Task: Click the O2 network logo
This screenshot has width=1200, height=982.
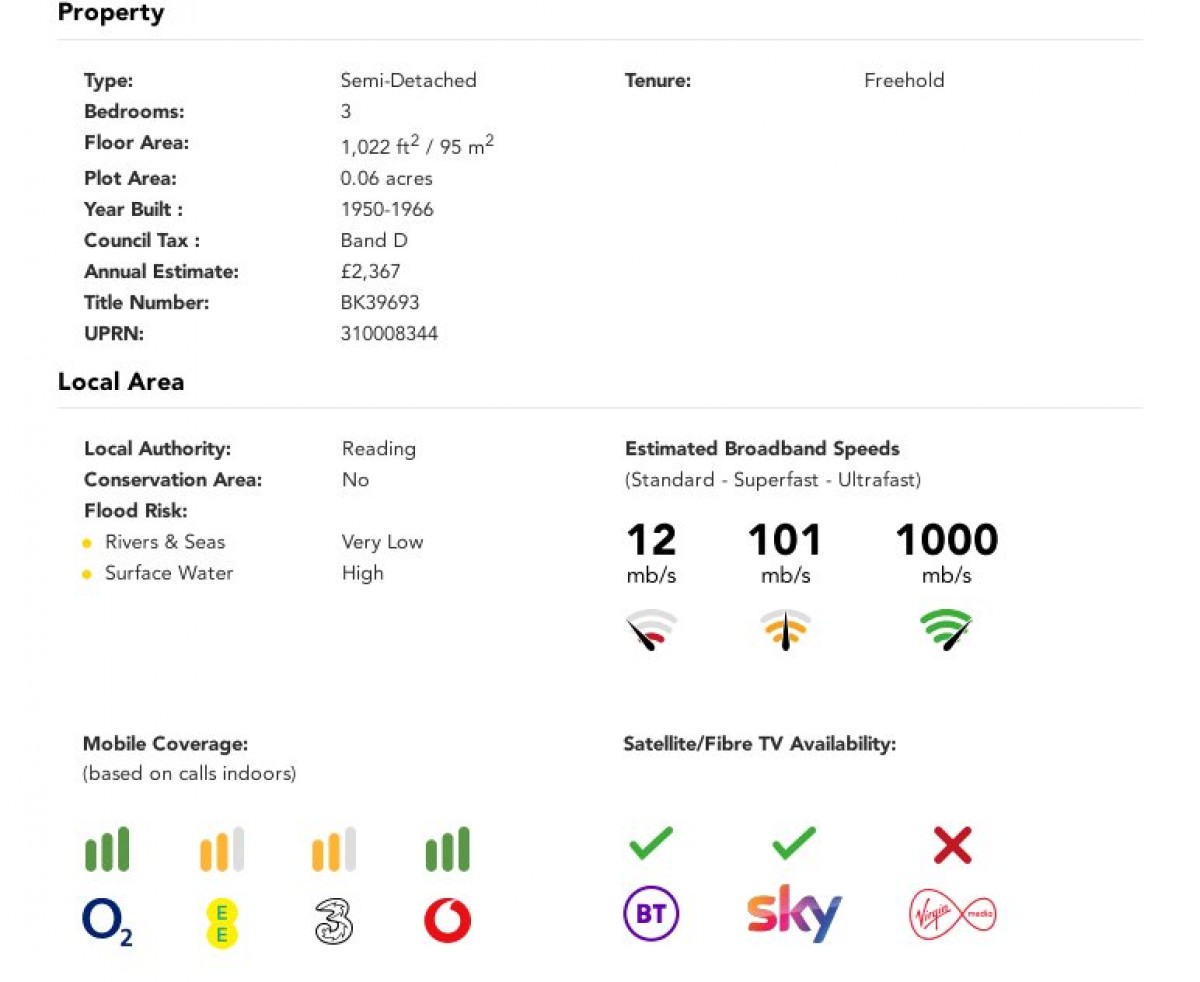Action: [x=107, y=922]
